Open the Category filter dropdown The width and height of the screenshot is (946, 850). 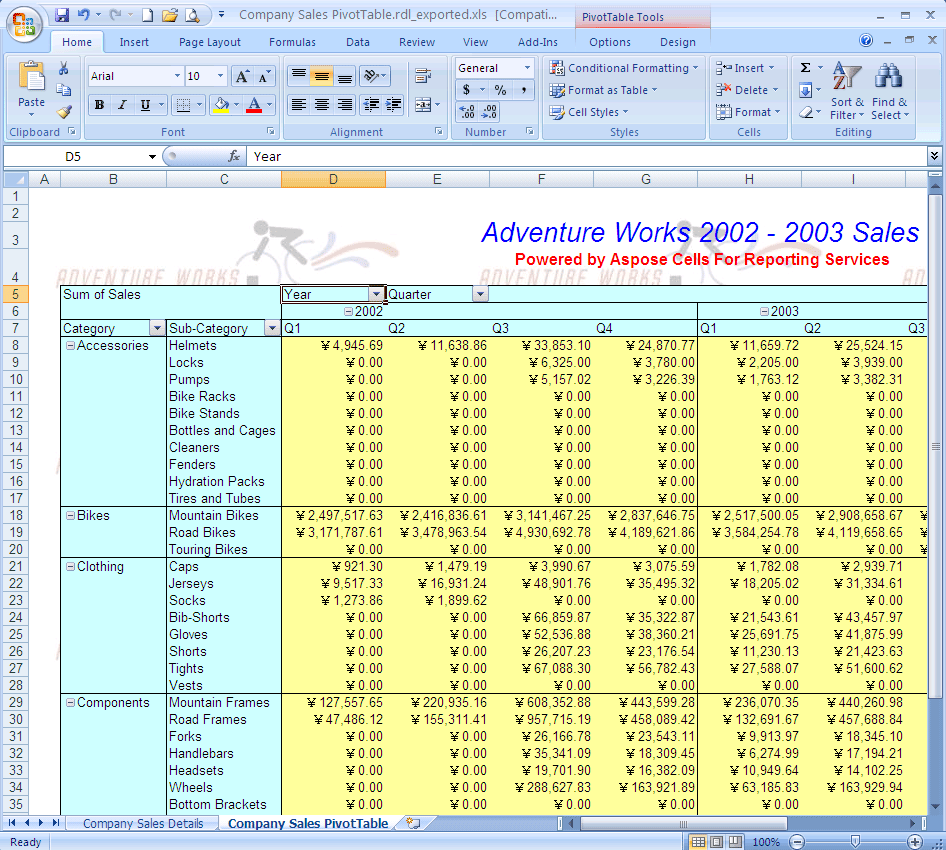point(156,327)
